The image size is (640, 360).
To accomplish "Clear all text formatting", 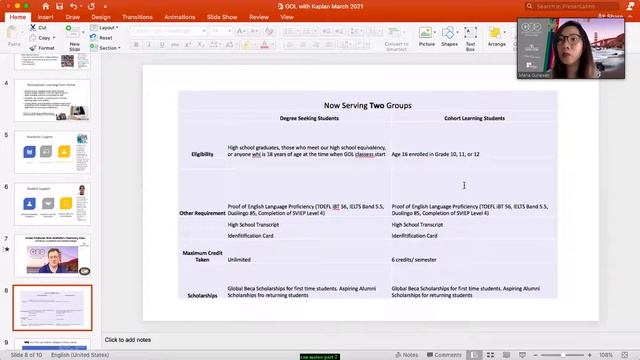I will 269,31.
